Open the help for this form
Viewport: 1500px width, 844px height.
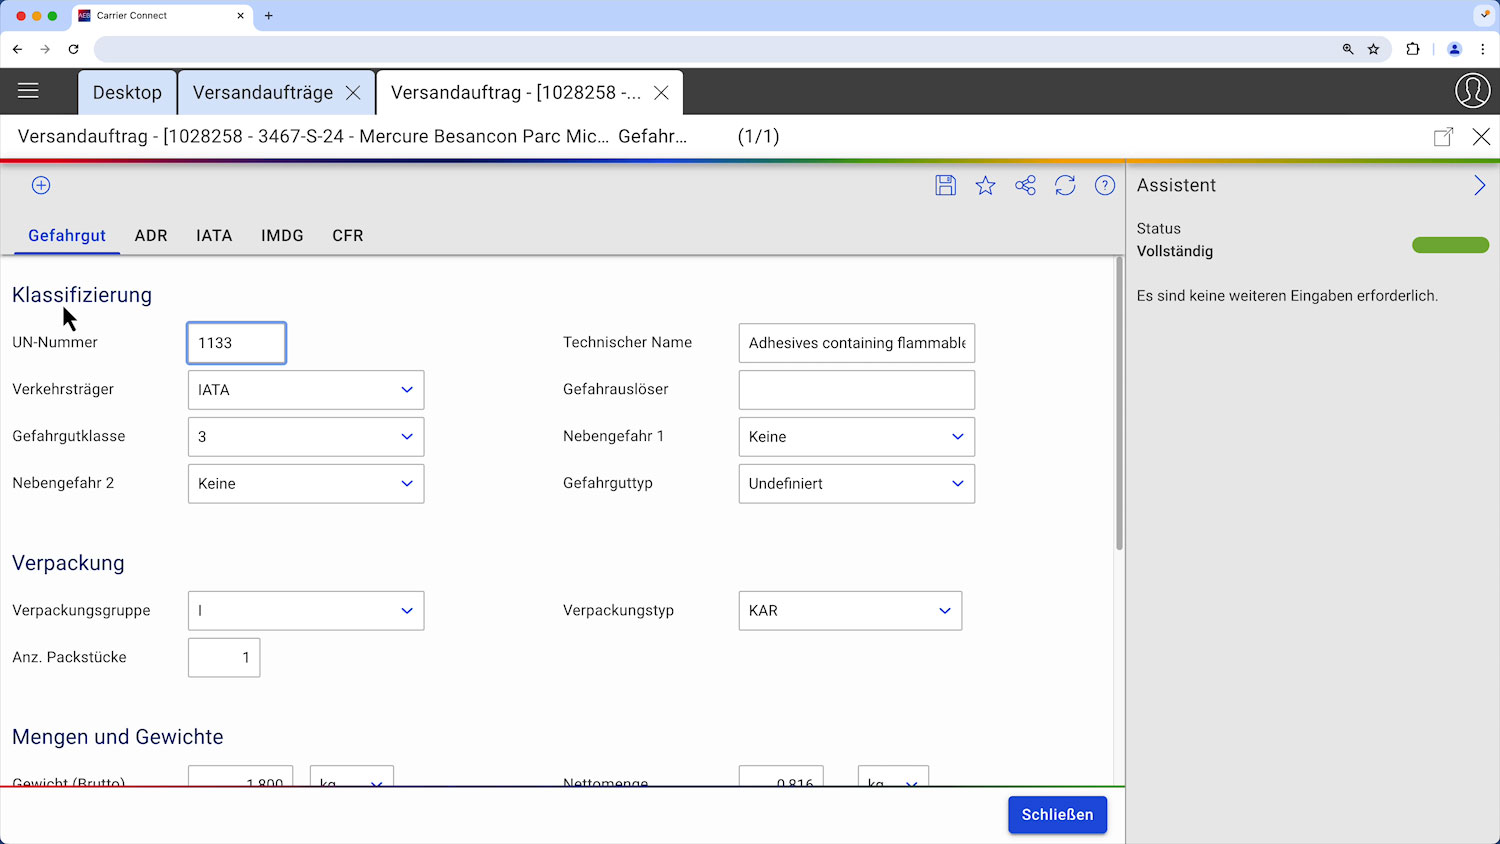pos(1104,185)
